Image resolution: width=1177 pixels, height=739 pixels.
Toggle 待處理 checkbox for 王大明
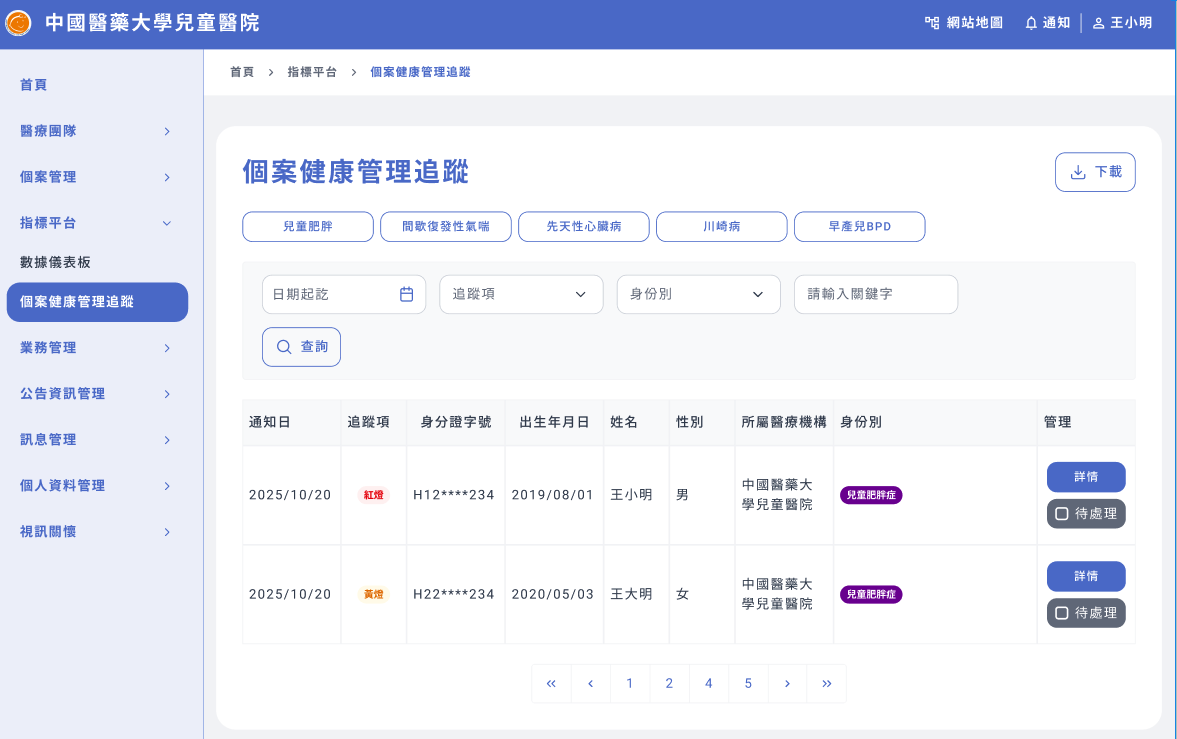(x=1062, y=613)
